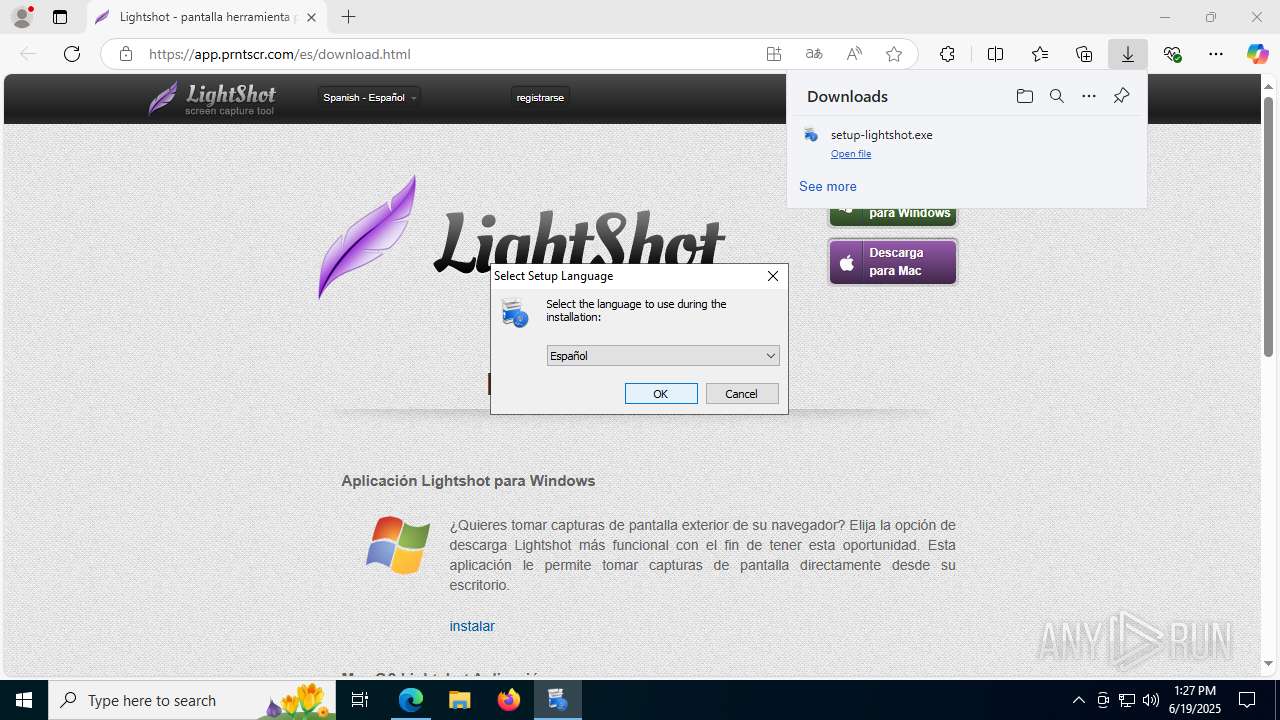The image size is (1280, 720).
Task: Open the Windows Start menu
Action: (x=24, y=700)
